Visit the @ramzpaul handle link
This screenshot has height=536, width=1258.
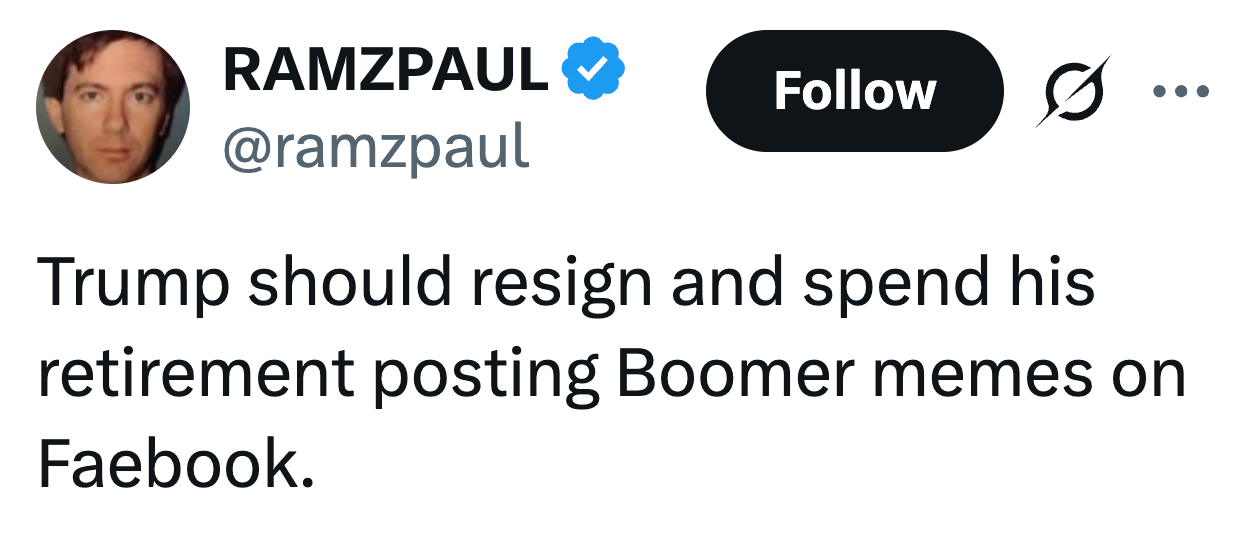coord(375,147)
